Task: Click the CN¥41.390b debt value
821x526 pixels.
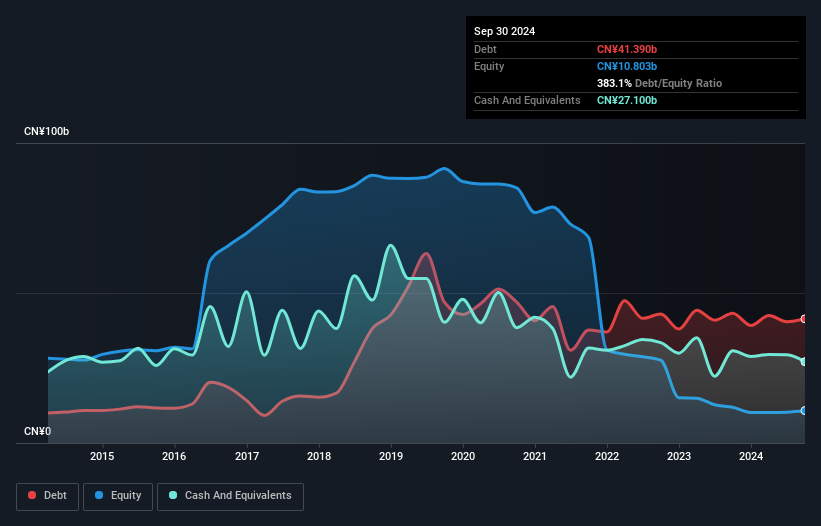Action: point(627,49)
